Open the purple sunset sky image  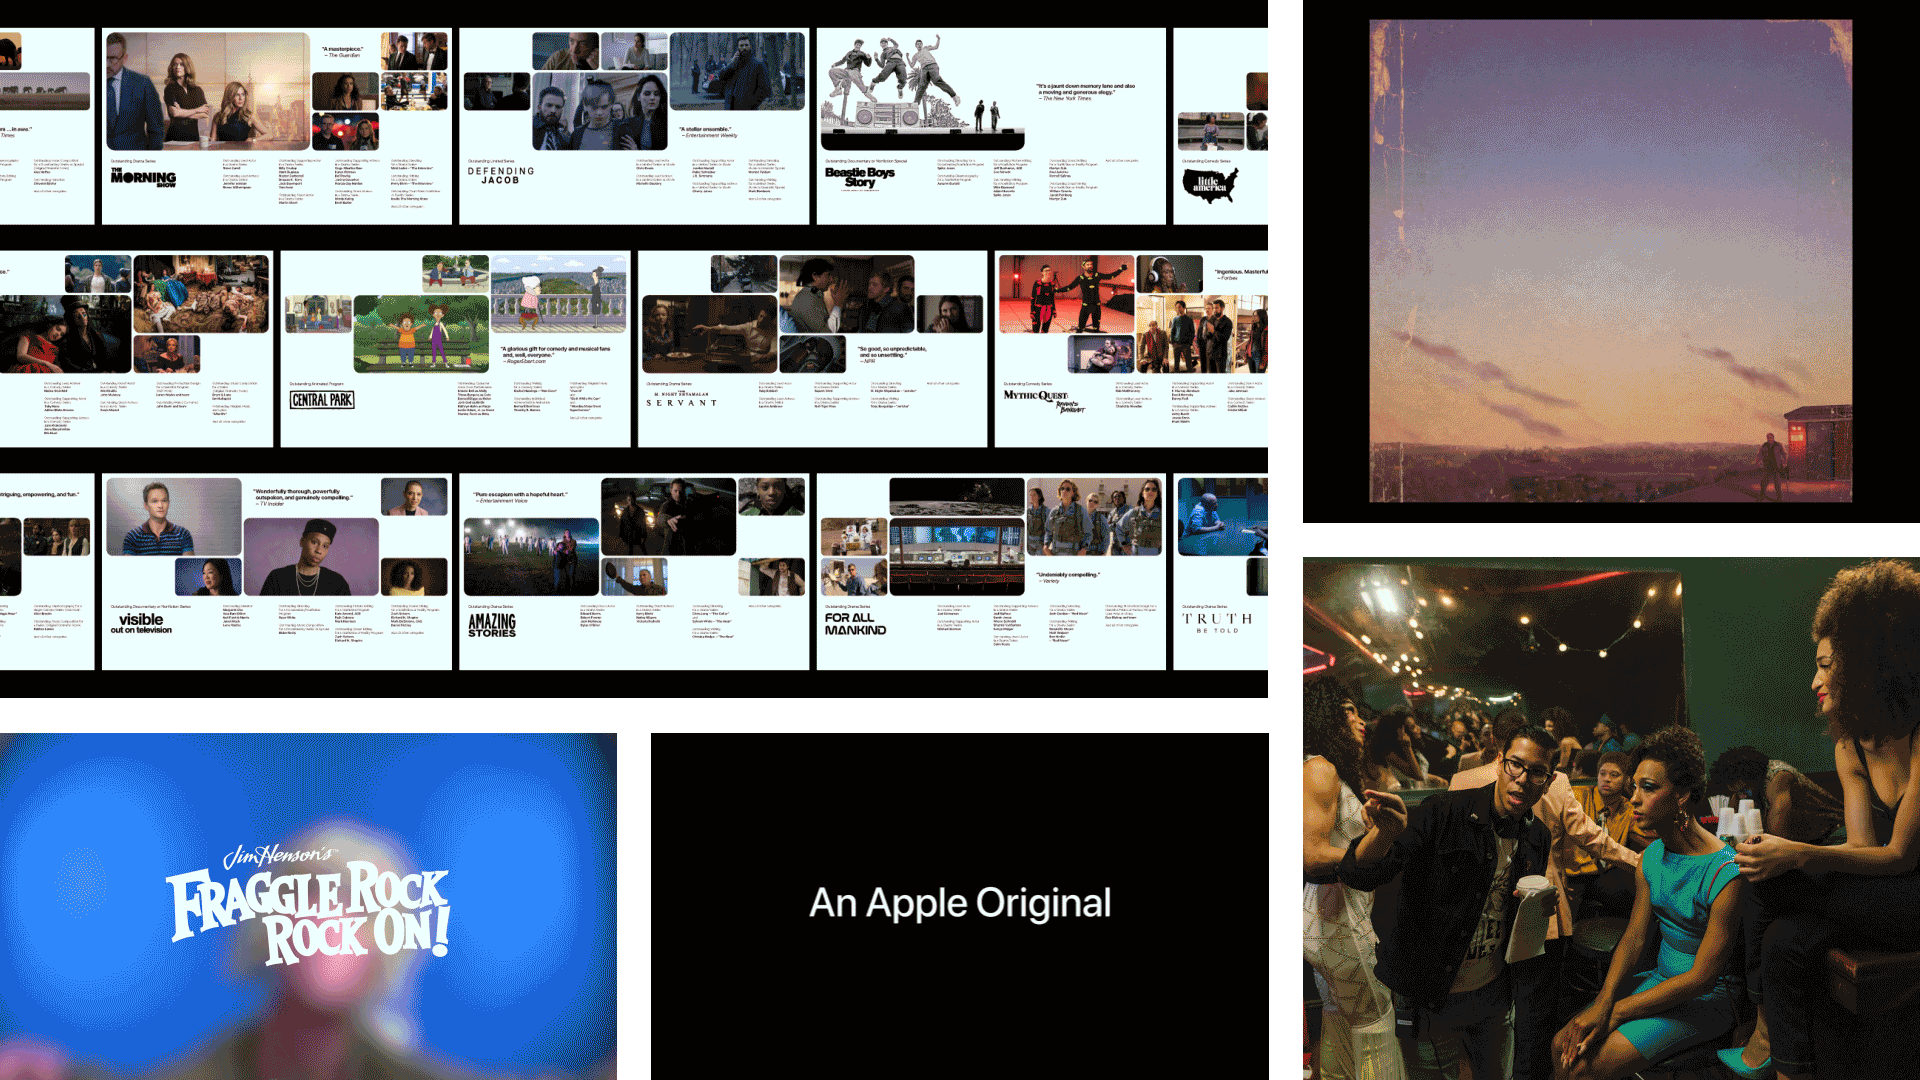(1610, 261)
